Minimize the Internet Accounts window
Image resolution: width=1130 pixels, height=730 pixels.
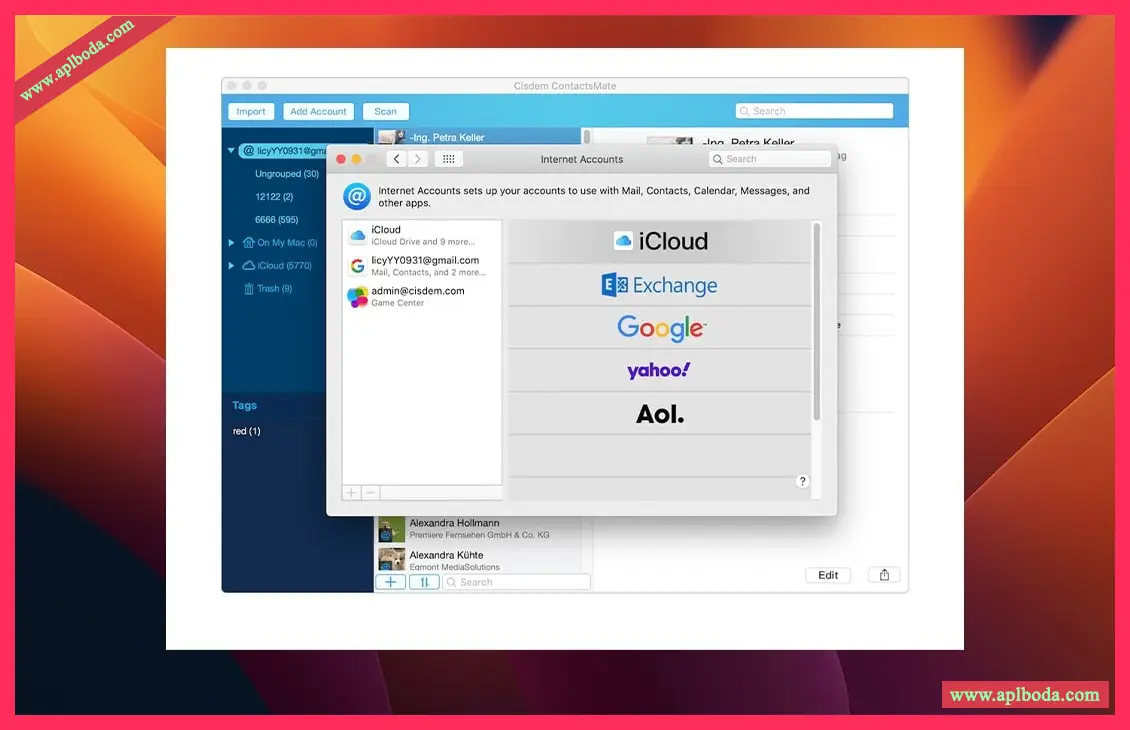tap(356, 159)
